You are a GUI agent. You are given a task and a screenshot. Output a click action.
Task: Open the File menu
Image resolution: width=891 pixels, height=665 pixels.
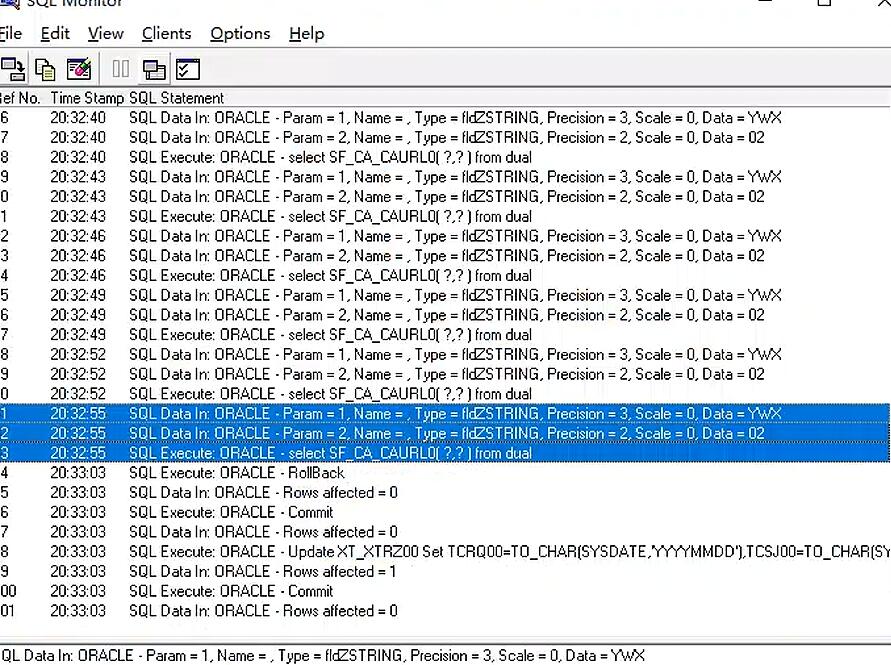[10, 34]
